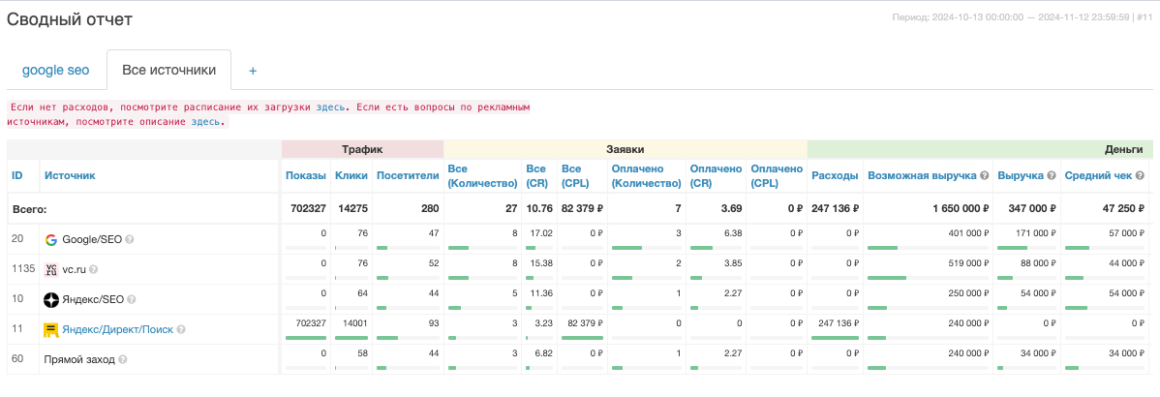Select the Яндекс/SEO source name
Viewport: 1160px width, 397px height.
click(93, 300)
